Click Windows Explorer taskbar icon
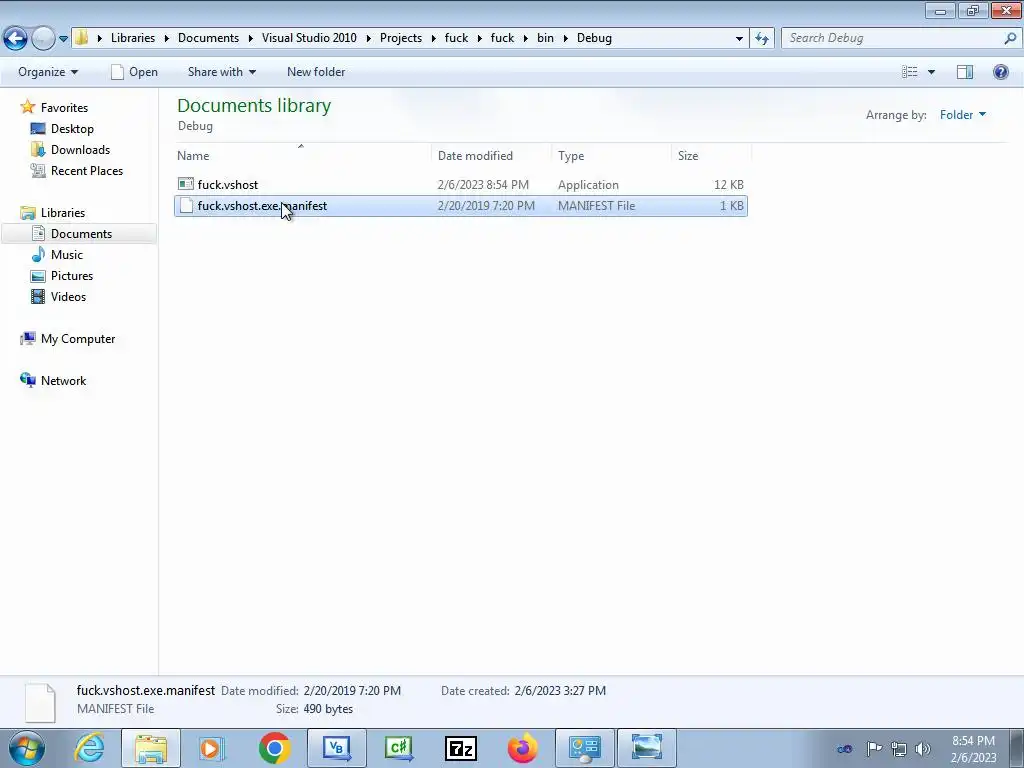This screenshot has width=1024, height=768. [151, 748]
